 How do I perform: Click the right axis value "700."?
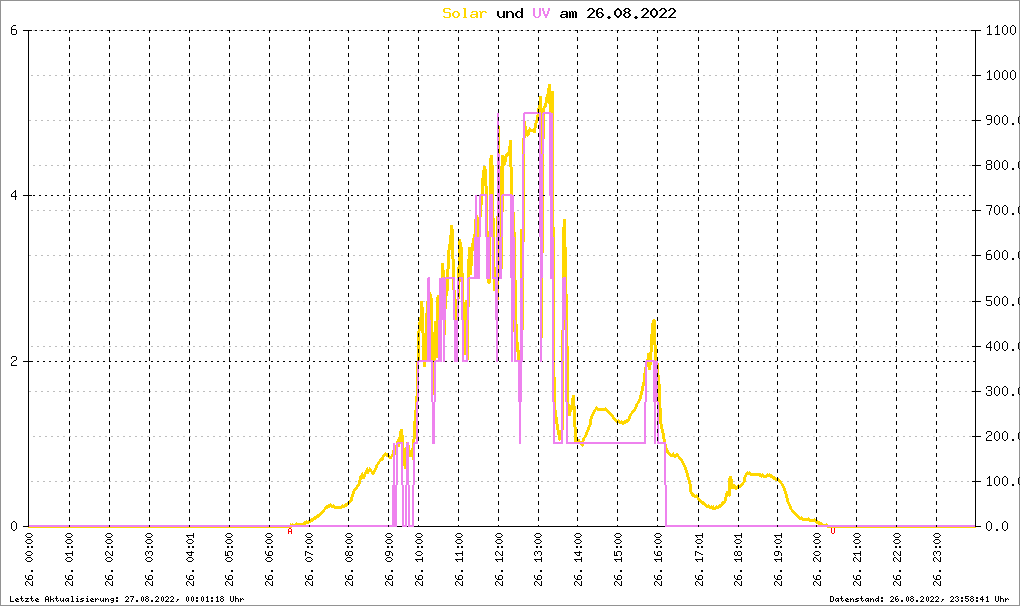click(1001, 211)
